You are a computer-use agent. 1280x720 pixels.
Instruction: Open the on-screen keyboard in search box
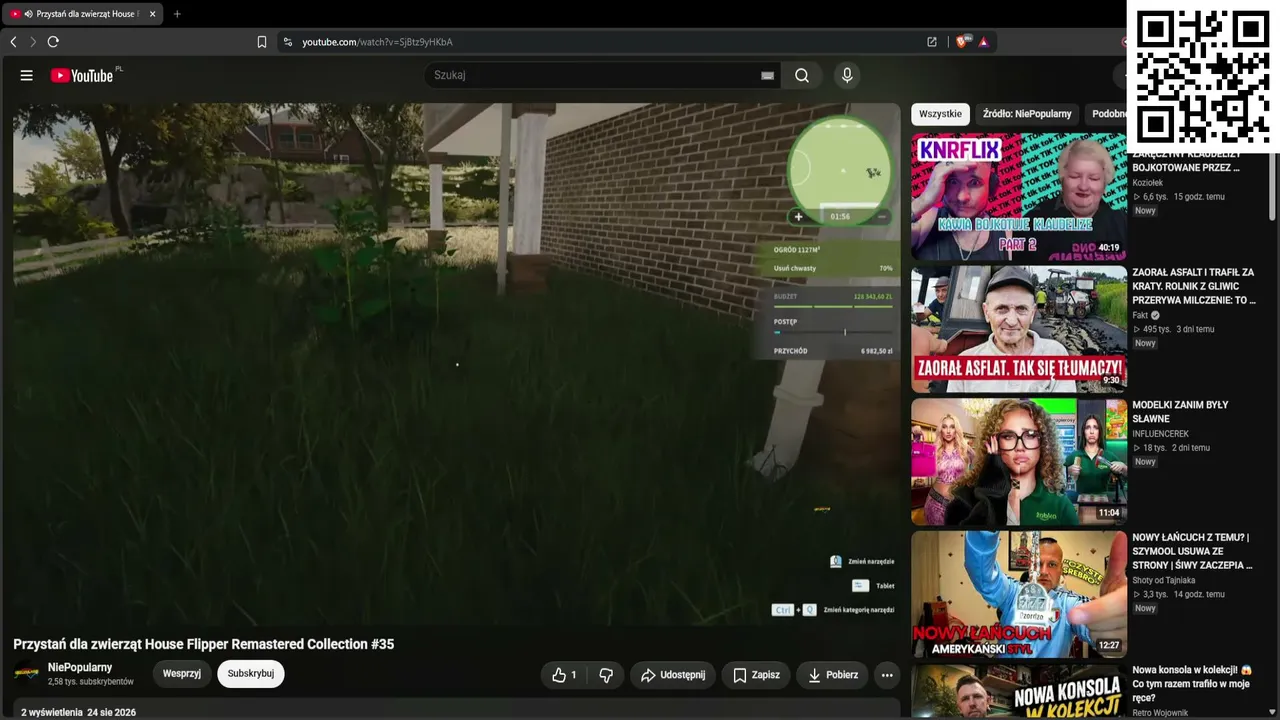(767, 75)
